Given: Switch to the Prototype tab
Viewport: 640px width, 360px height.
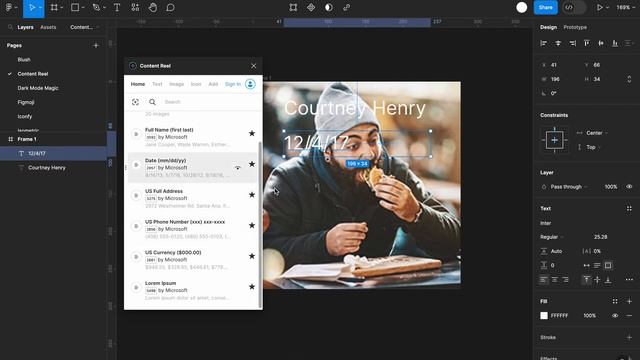Looking at the screenshot, I should point(575,27).
